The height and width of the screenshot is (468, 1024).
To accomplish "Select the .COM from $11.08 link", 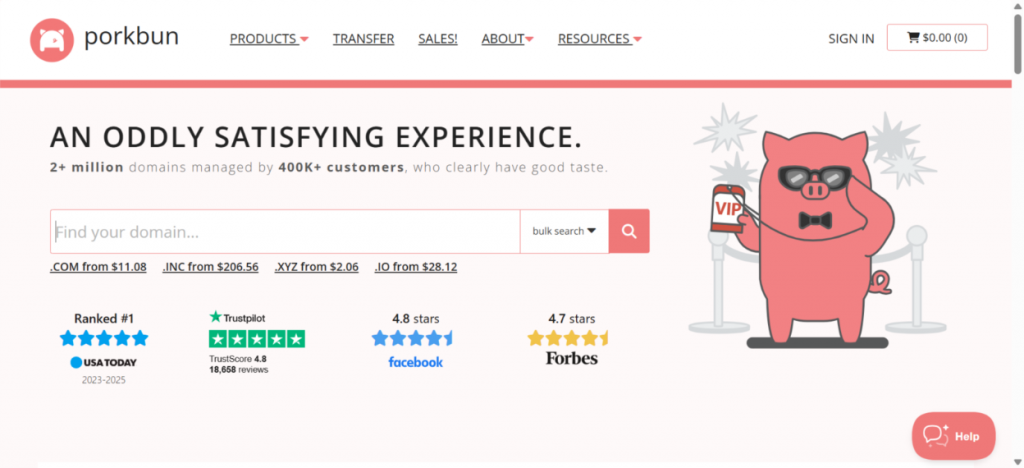I will coord(98,267).
